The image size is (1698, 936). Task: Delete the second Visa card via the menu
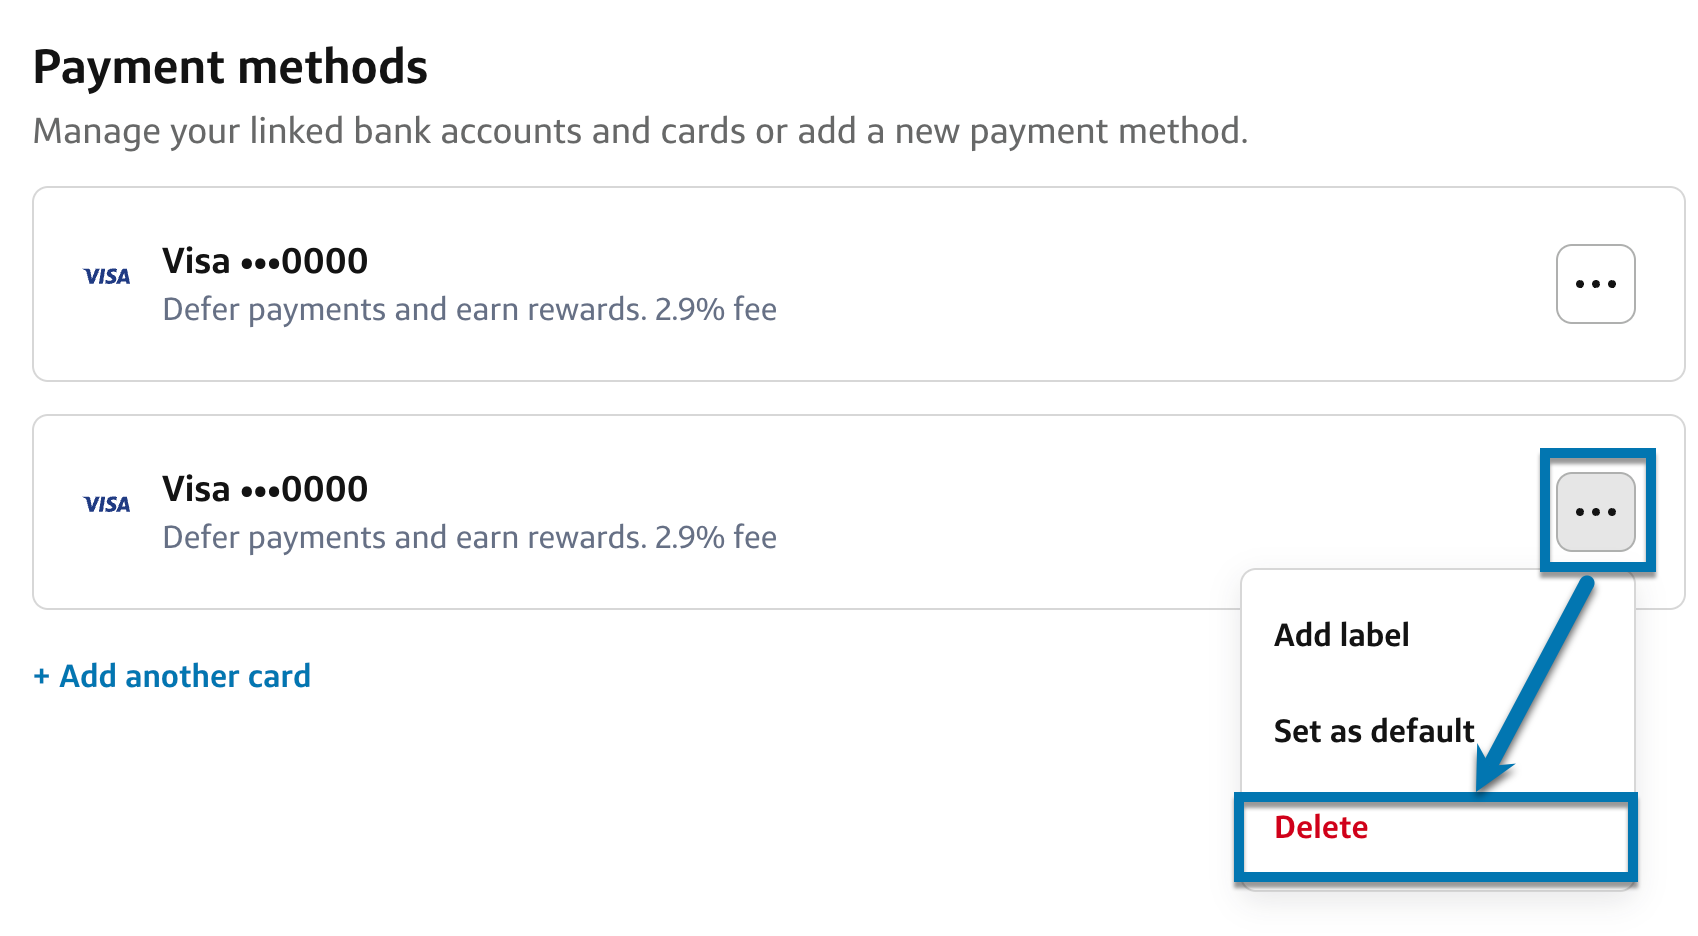1321,828
